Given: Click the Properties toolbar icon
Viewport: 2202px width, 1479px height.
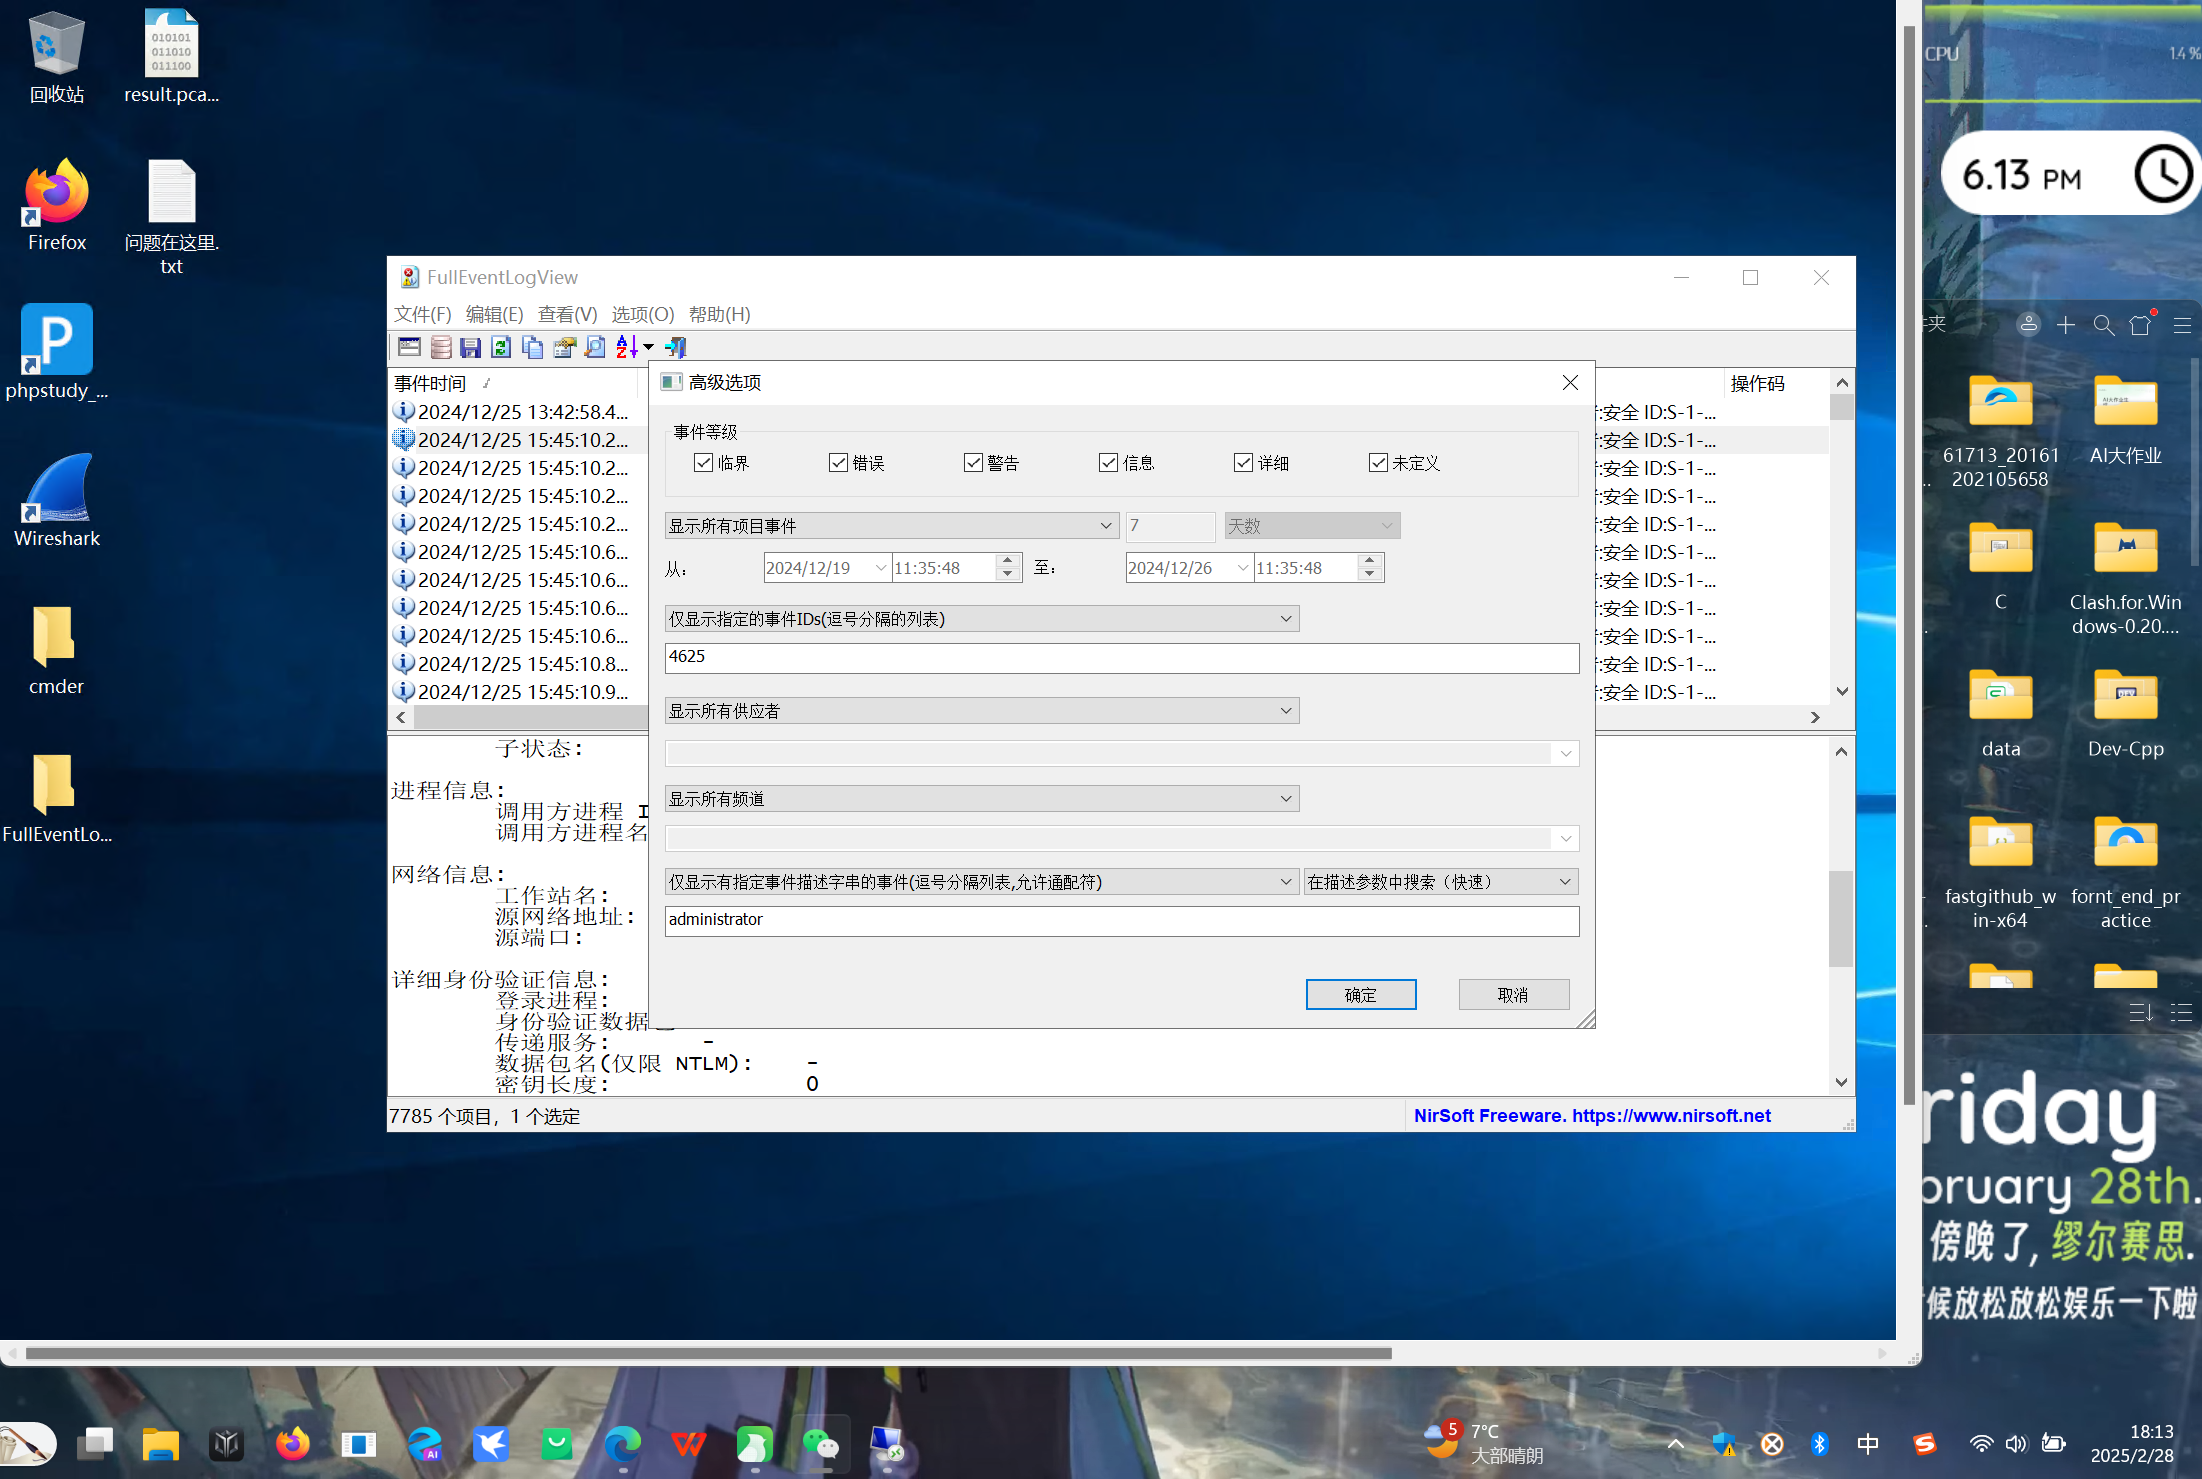Looking at the screenshot, I should click(564, 347).
